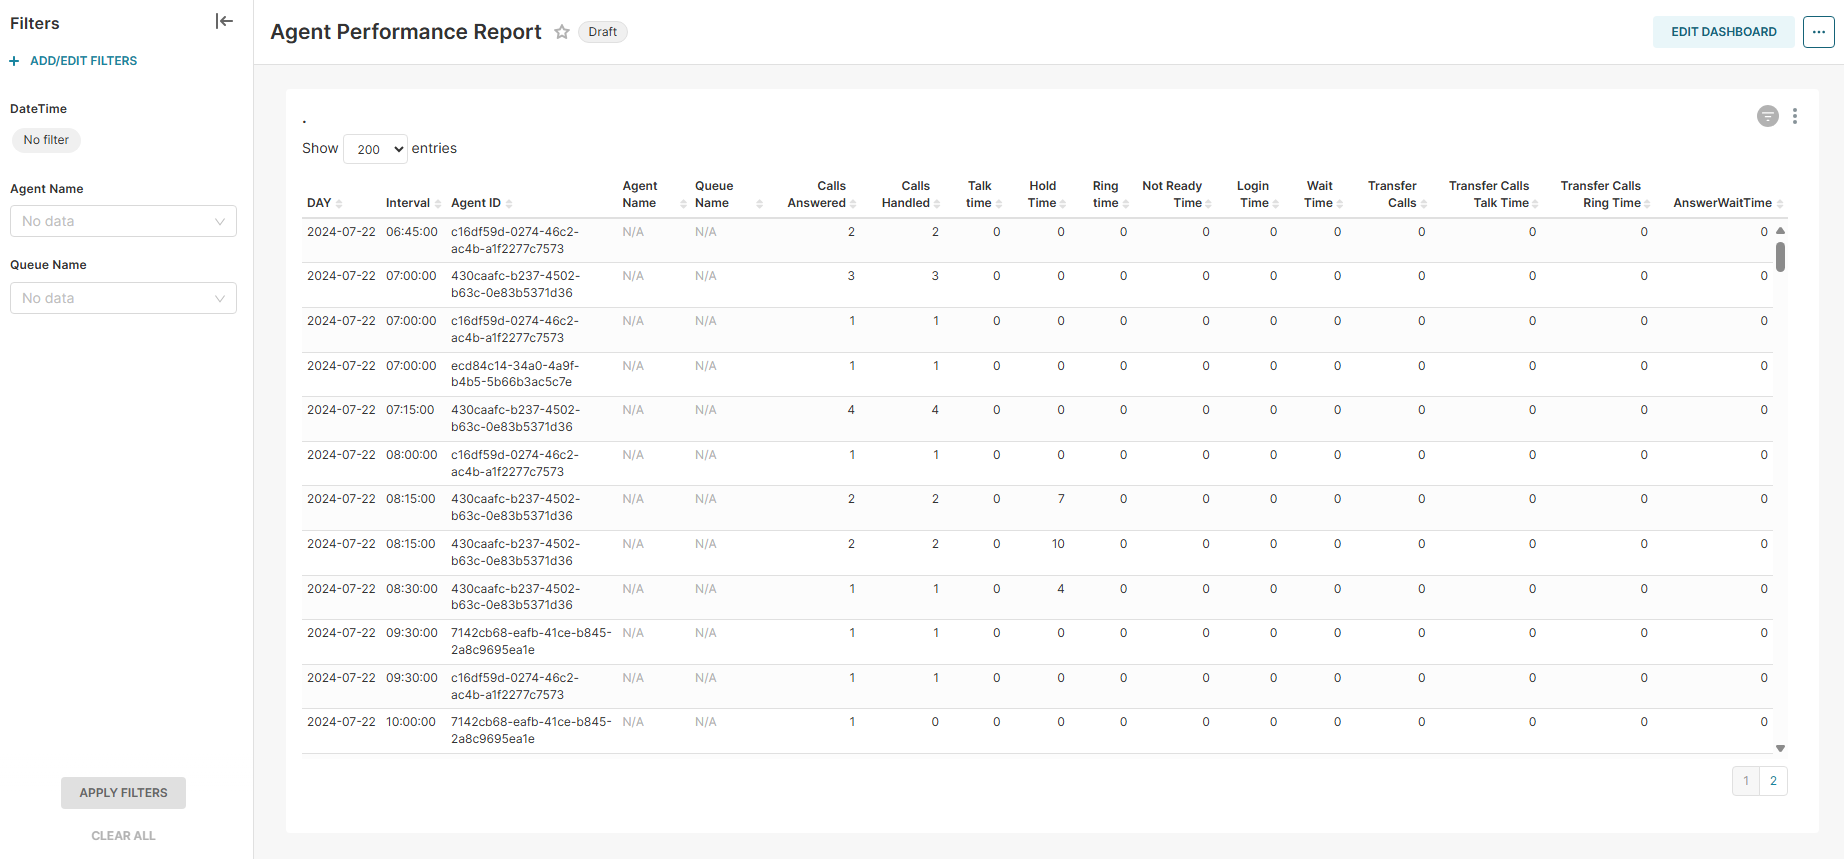Sort the table by DAY column
The width and height of the screenshot is (1844, 859).
(x=320, y=203)
